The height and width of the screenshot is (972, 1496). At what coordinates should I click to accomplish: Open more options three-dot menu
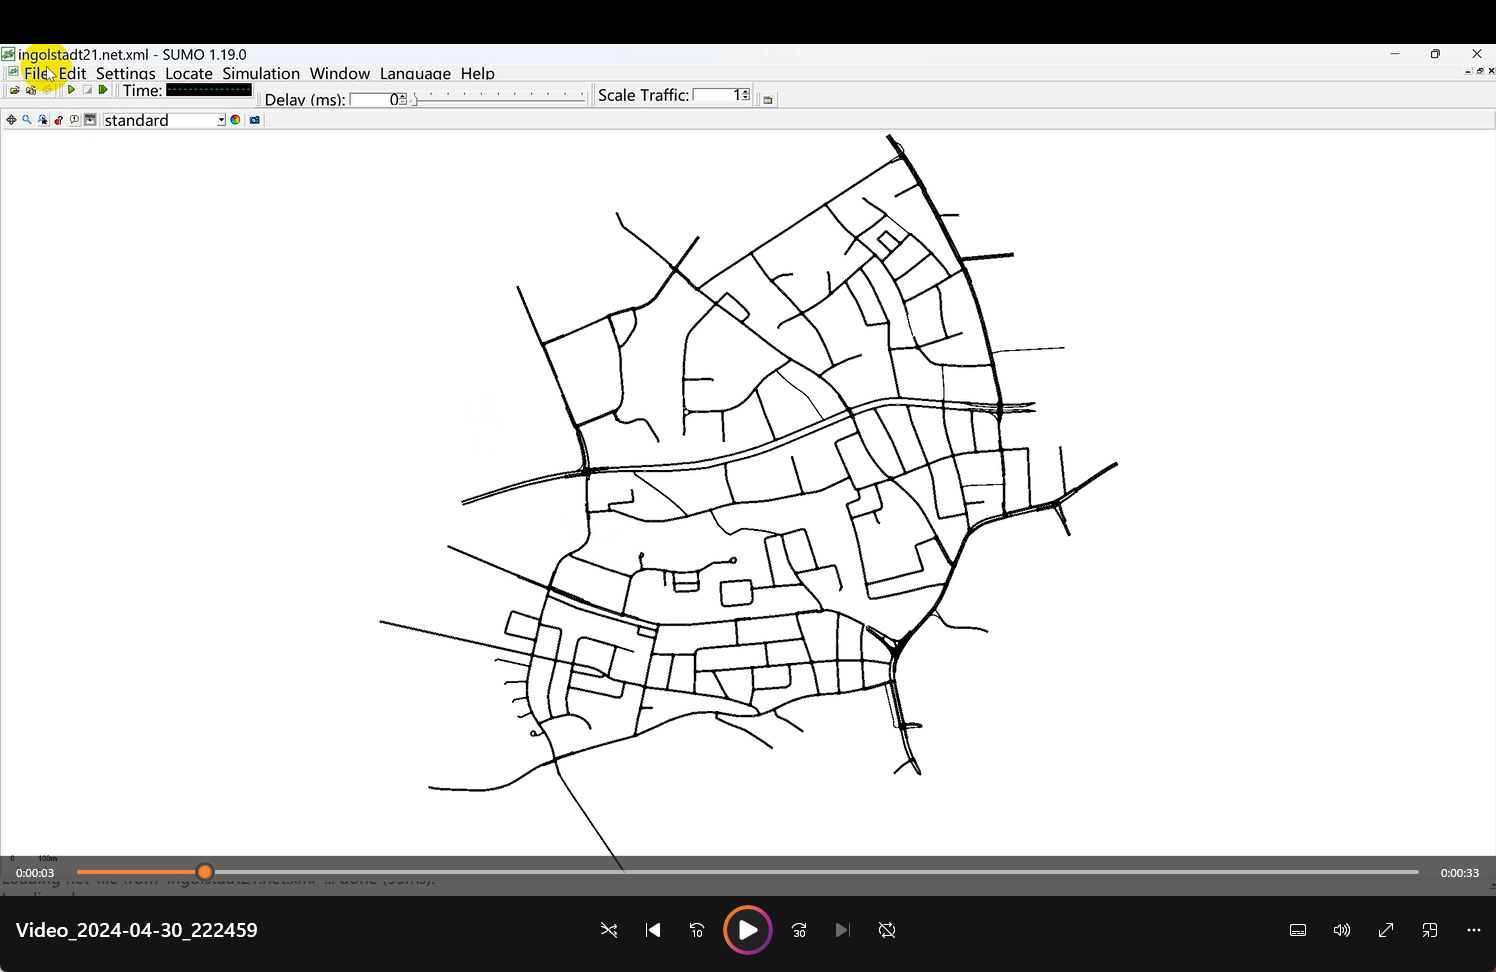tap(1474, 930)
